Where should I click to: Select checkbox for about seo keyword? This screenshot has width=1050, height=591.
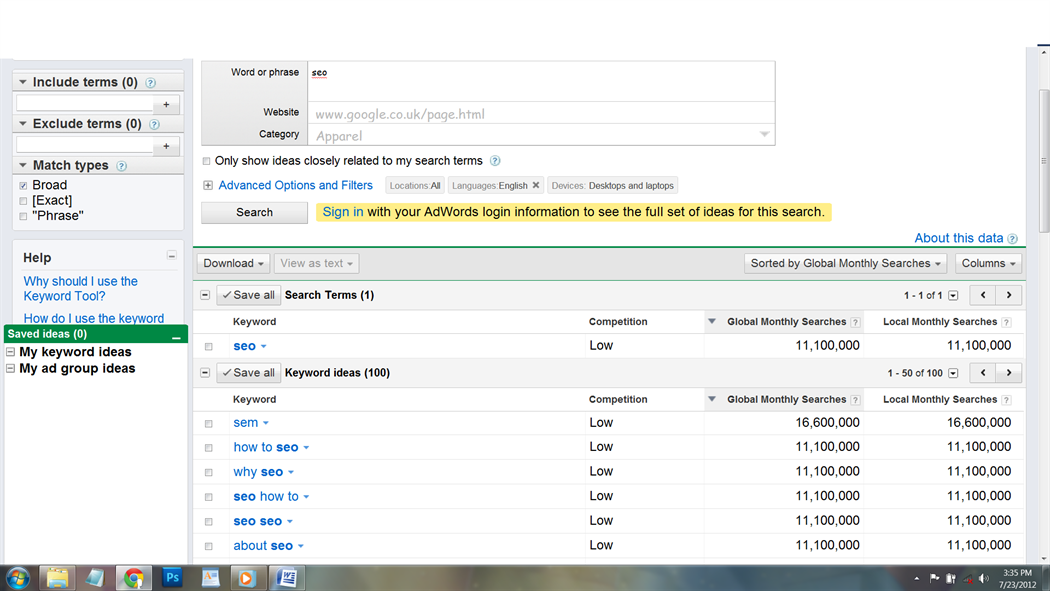coord(209,546)
